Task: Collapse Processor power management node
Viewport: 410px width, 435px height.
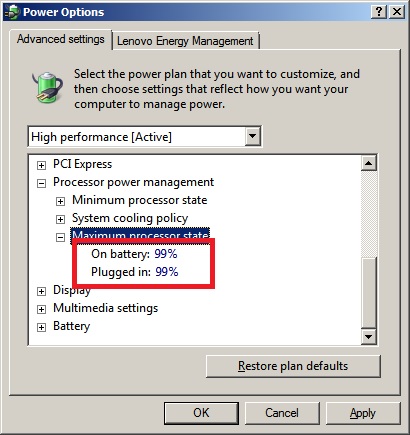Action: (41, 183)
